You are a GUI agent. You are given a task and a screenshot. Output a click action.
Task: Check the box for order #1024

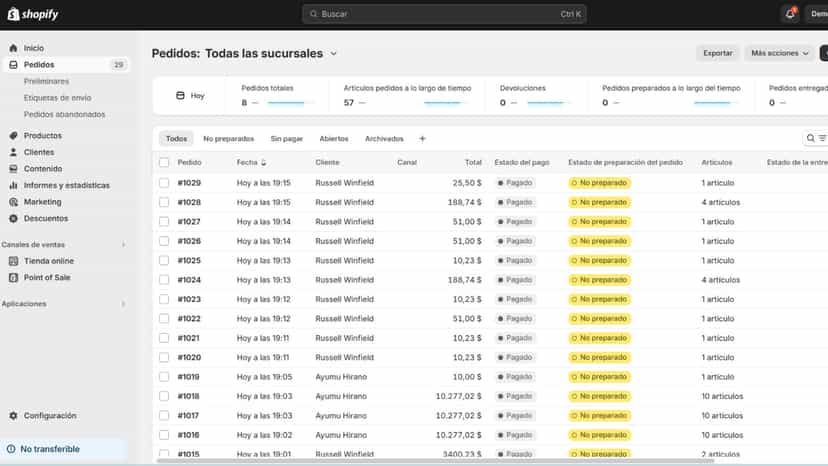pos(164,279)
